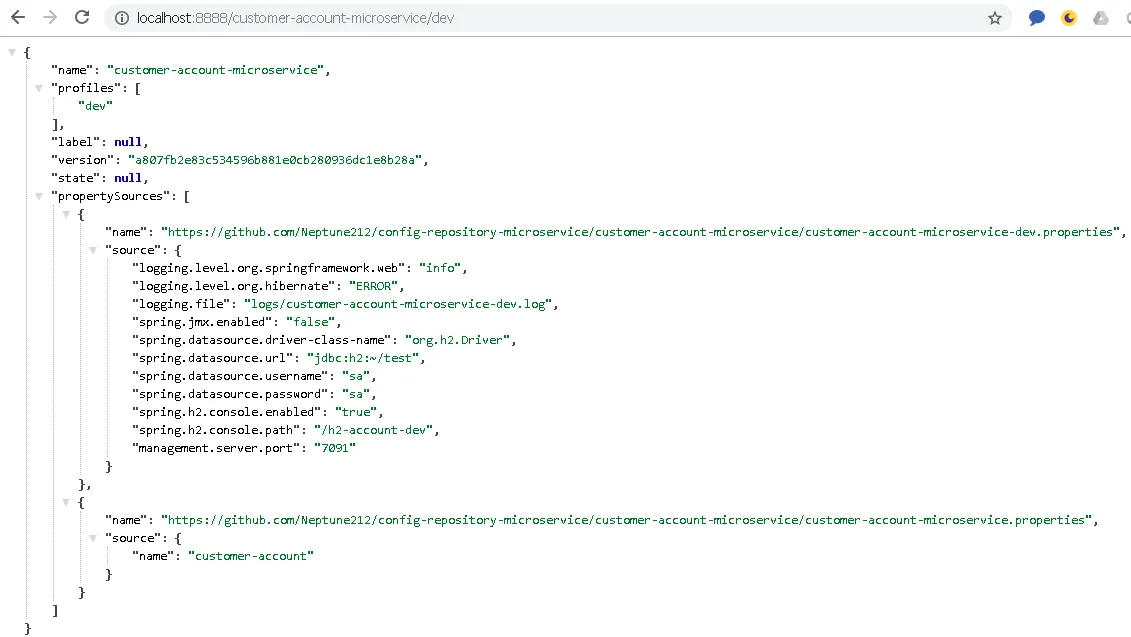The height and width of the screenshot is (637, 1131).
Task: Select the "spring.datasource.driver-class-name" key
Action: pyautogui.click(x=262, y=341)
